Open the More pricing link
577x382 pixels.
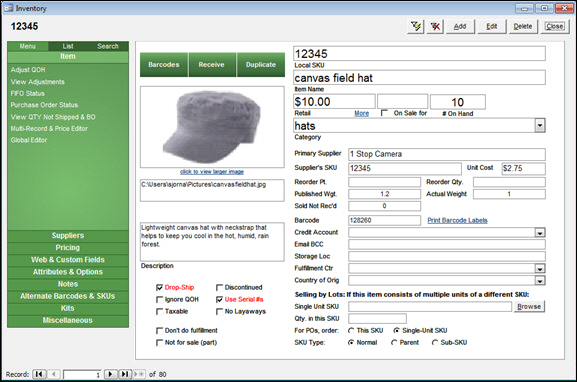click(x=361, y=113)
